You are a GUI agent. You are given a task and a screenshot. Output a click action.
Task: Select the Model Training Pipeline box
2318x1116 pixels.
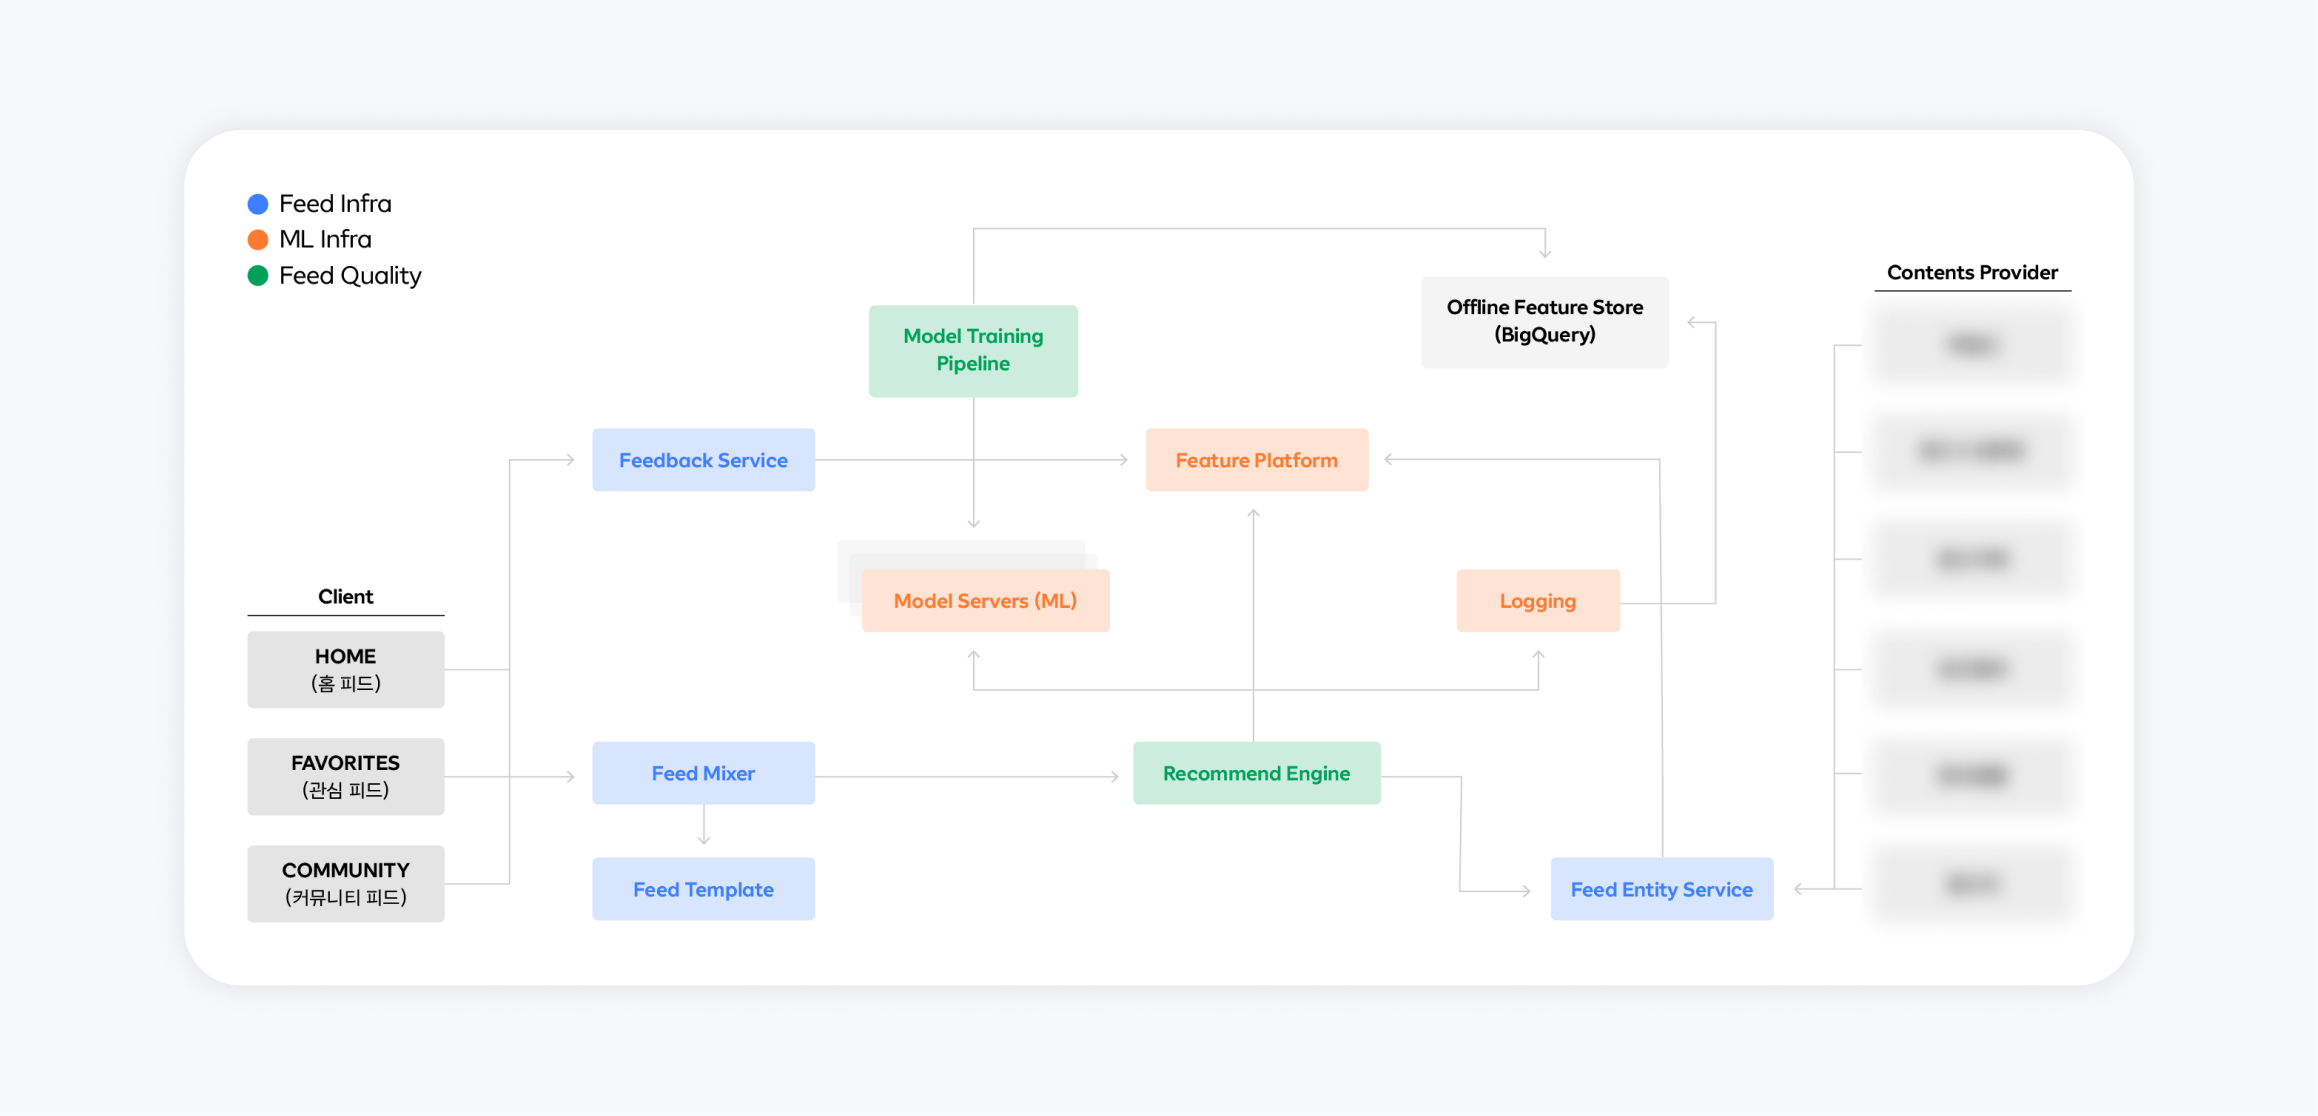[973, 351]
